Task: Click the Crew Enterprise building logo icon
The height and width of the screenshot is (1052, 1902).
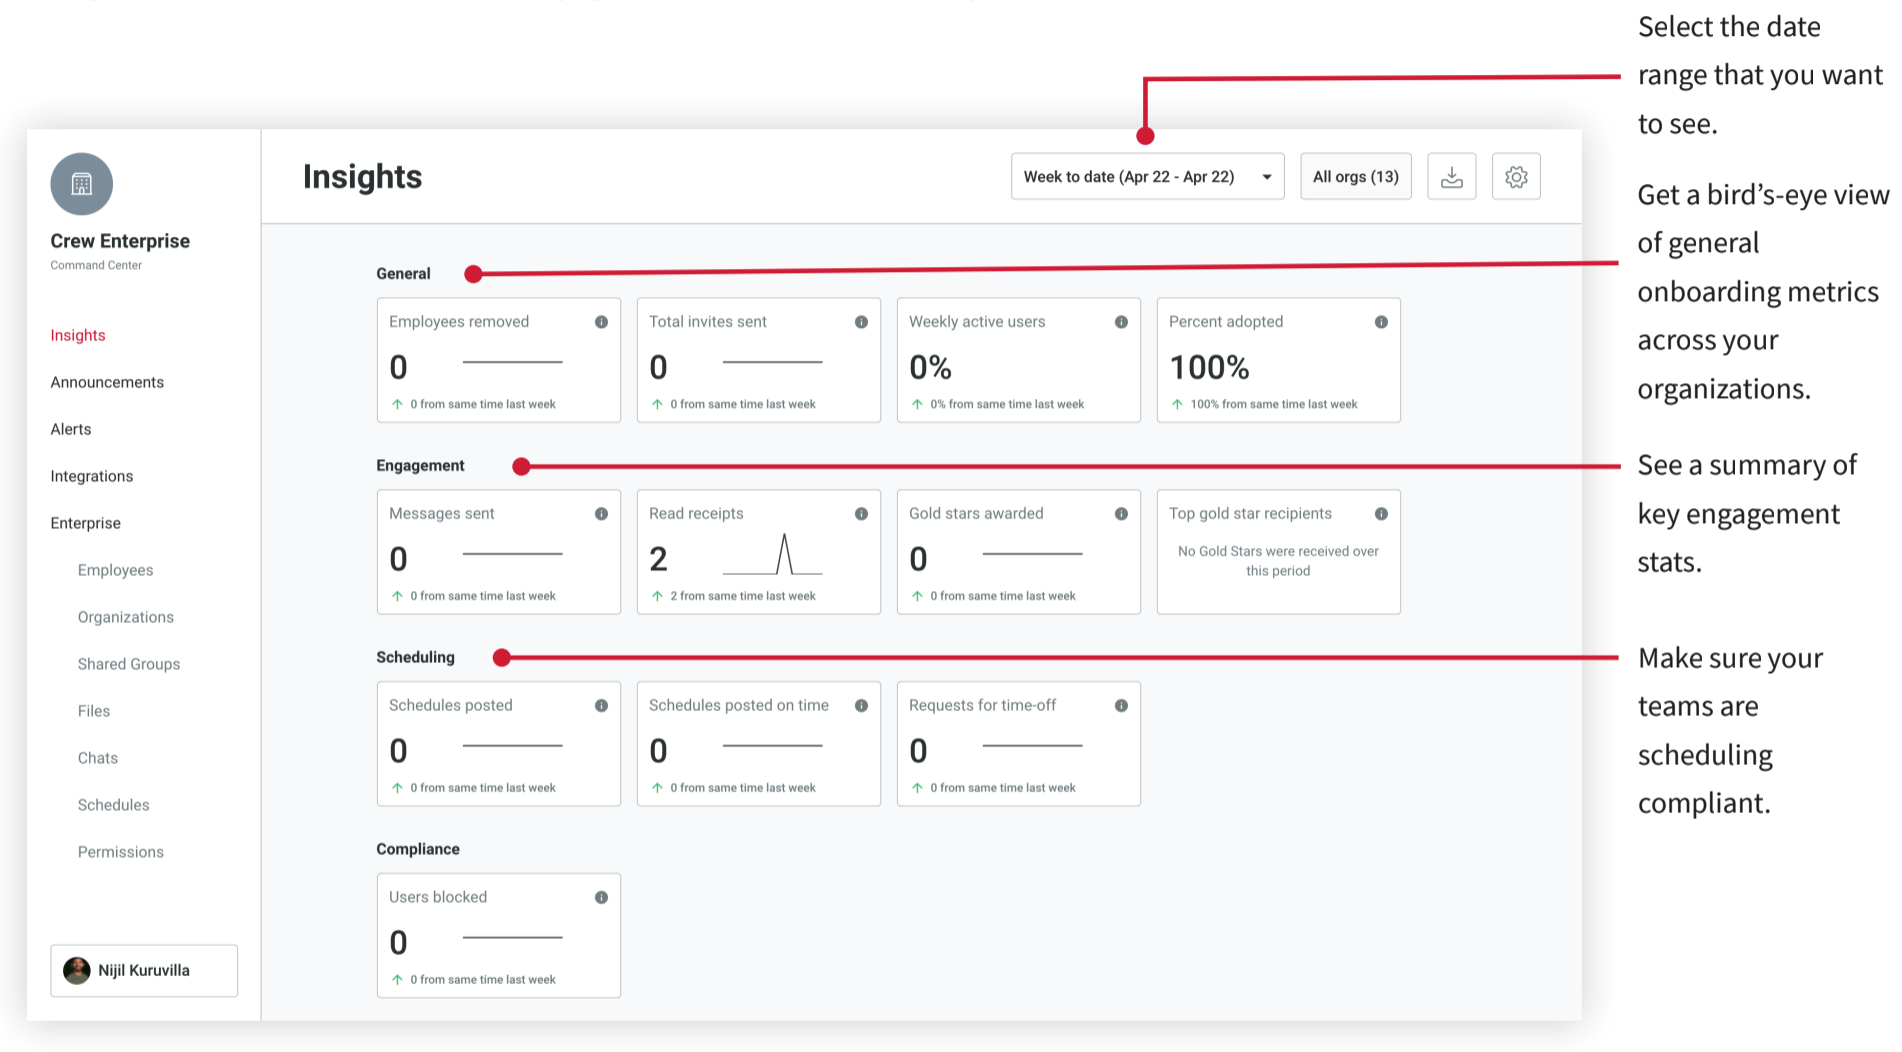Action: click(82, 184)
